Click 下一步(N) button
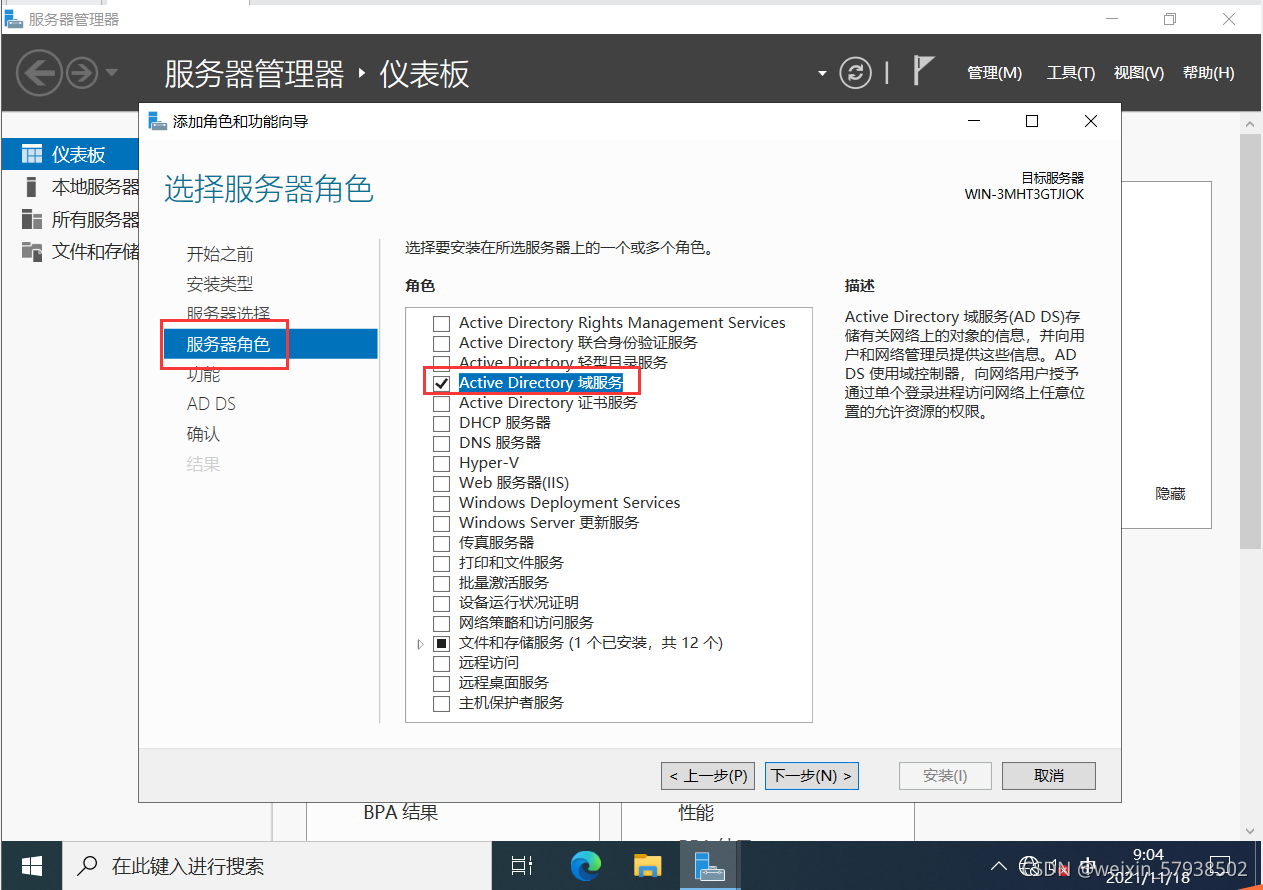The height and width of the screenshot is (890, 1263). 812,776
